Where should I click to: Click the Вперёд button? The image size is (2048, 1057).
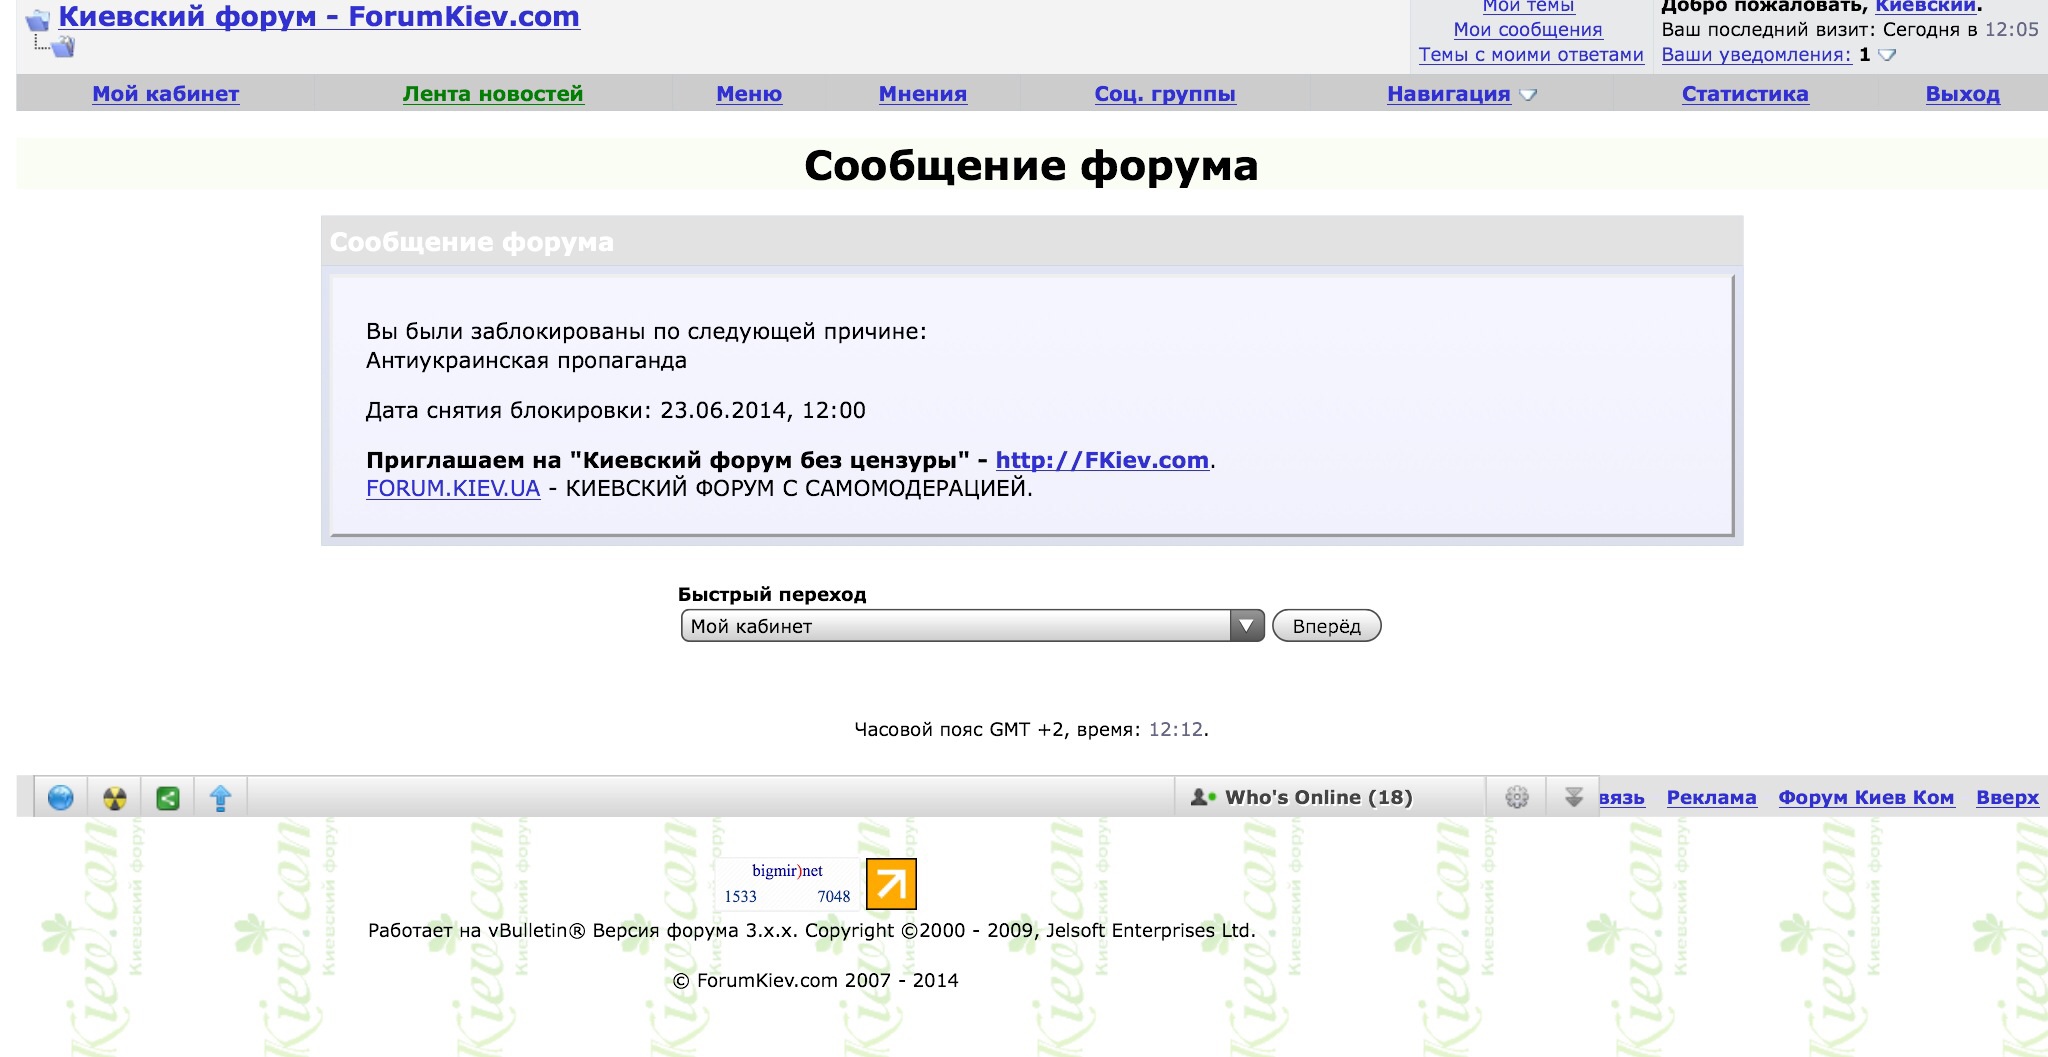coord(1326,626)
